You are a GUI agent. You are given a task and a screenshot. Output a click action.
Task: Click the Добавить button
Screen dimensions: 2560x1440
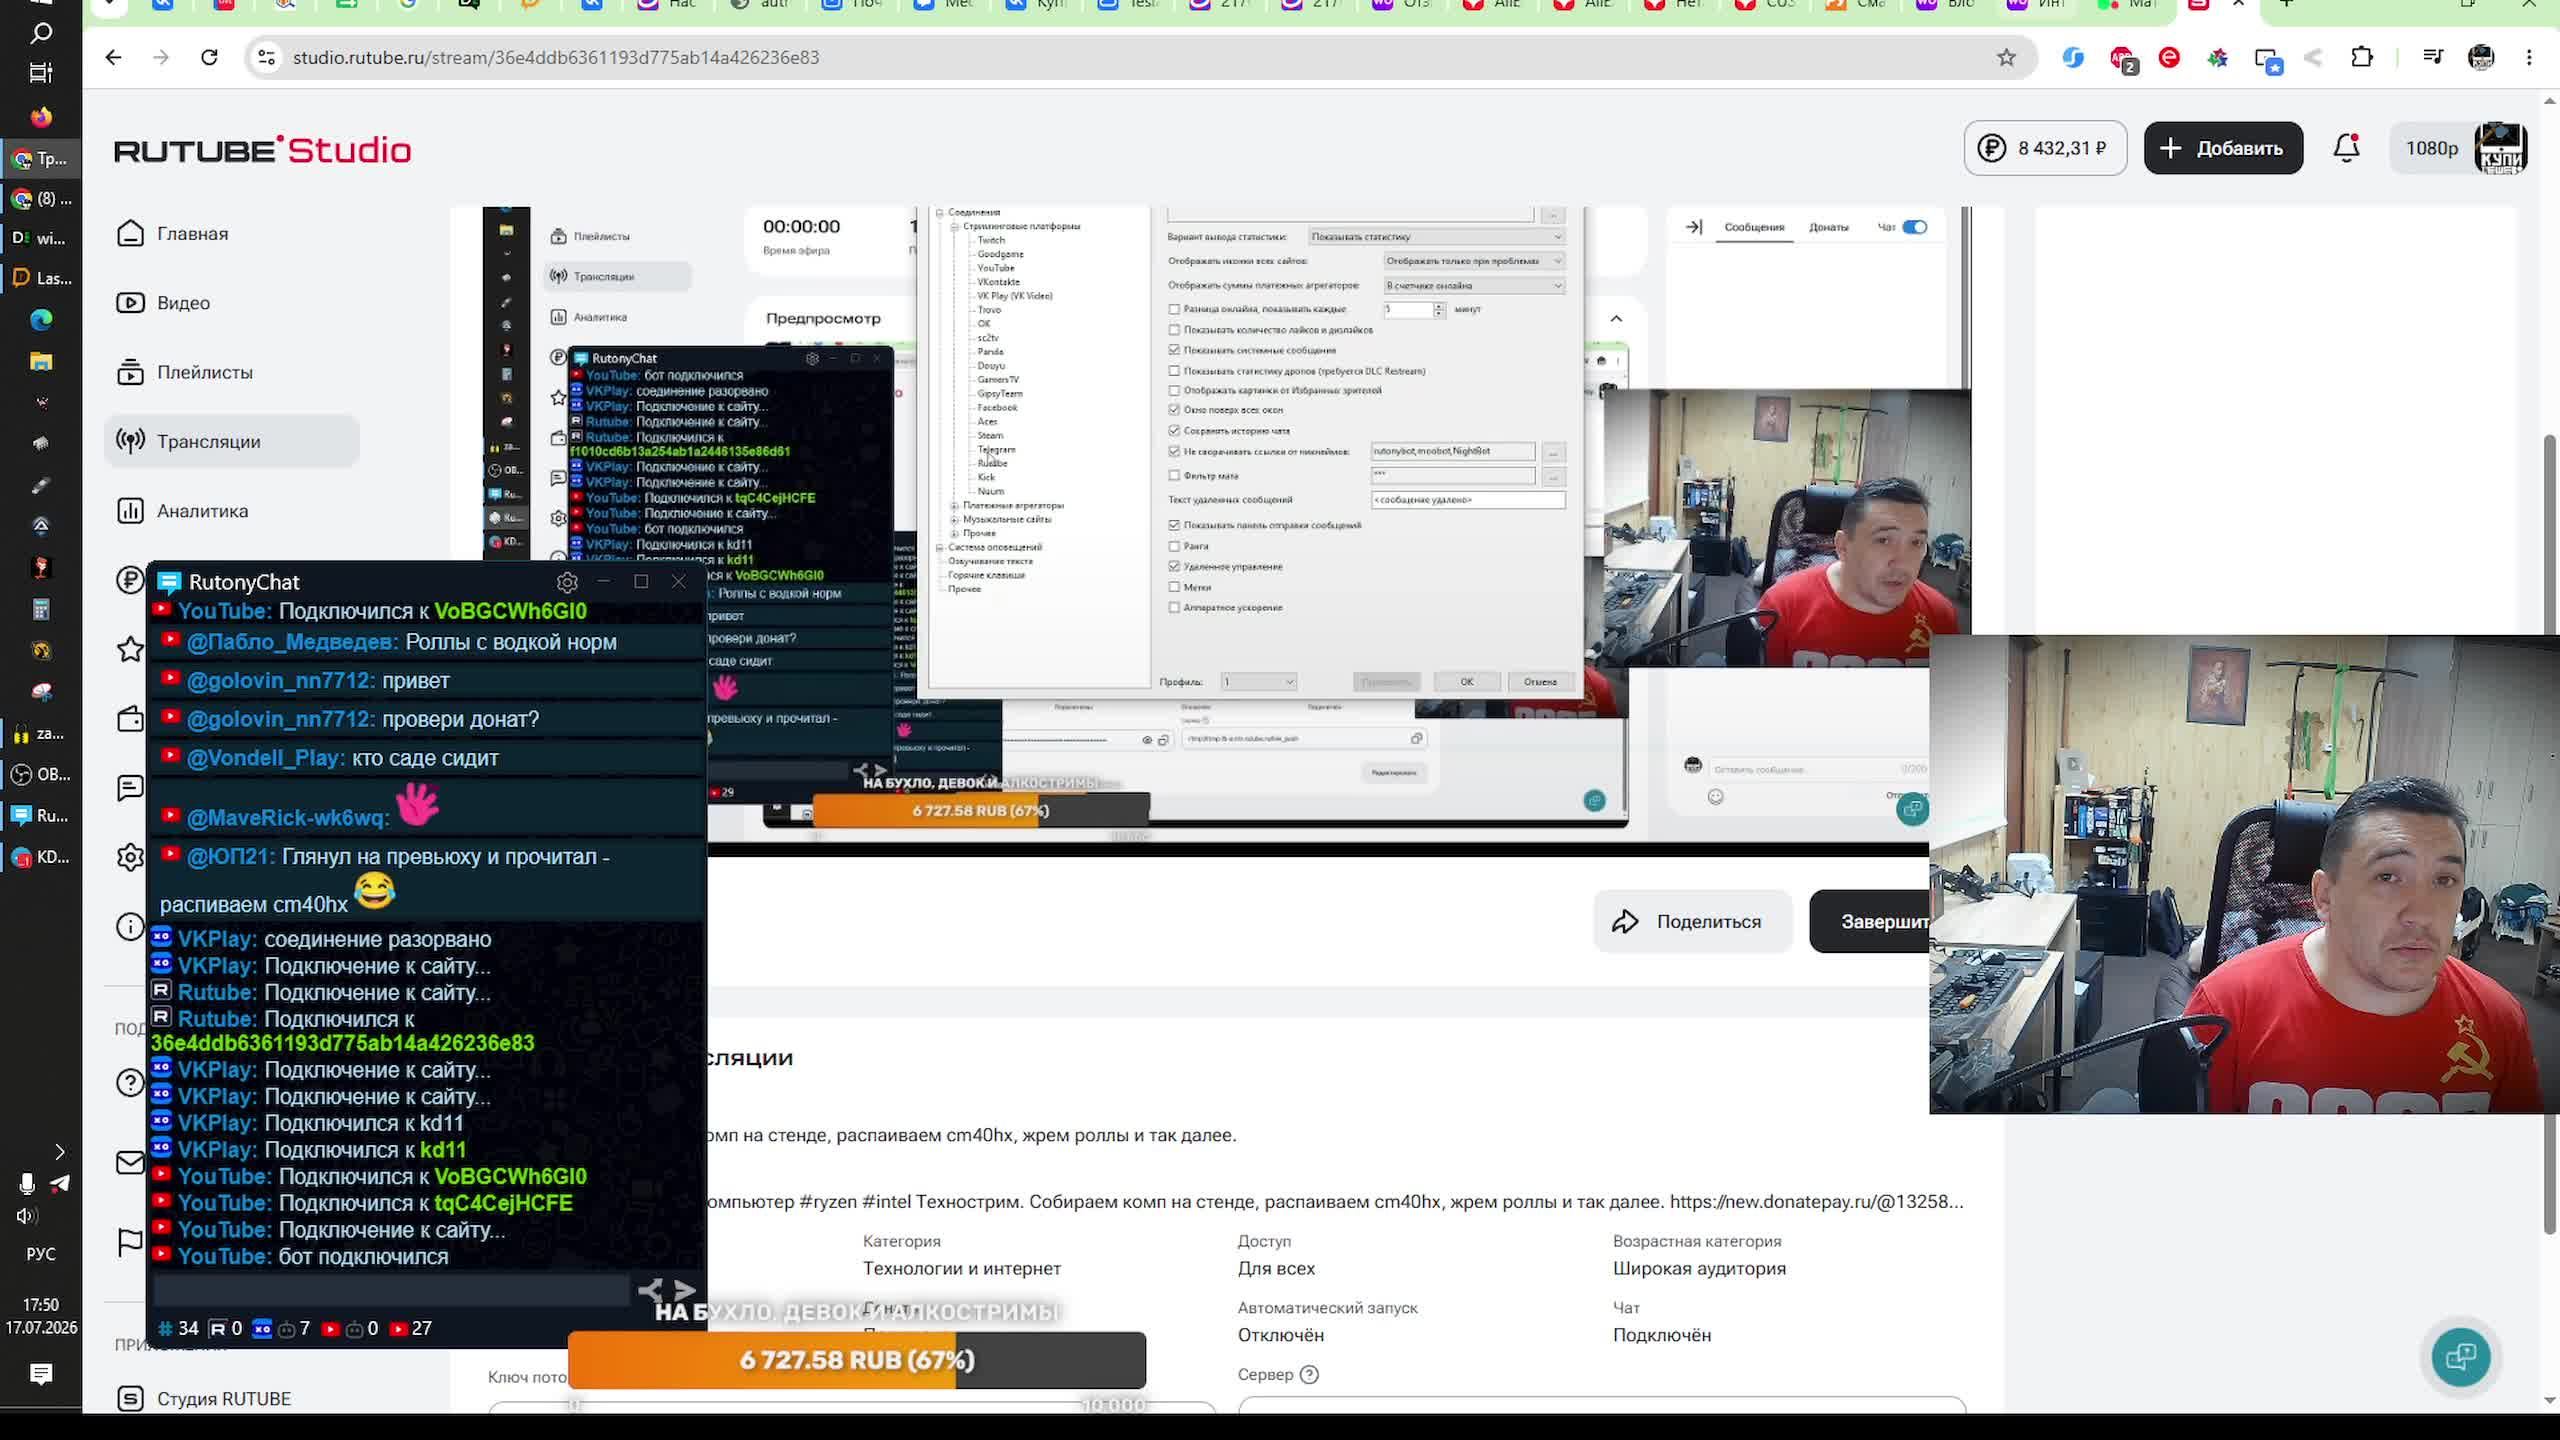click(2223, 148)
